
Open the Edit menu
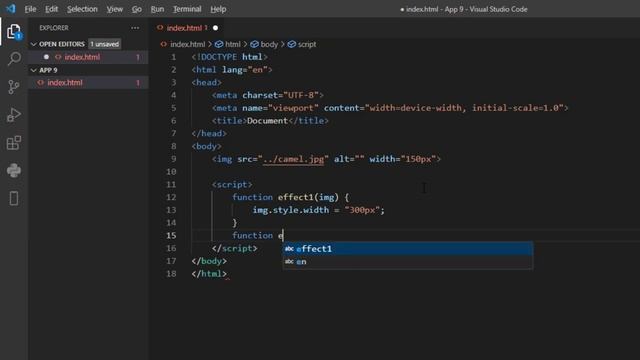(51, 9)
